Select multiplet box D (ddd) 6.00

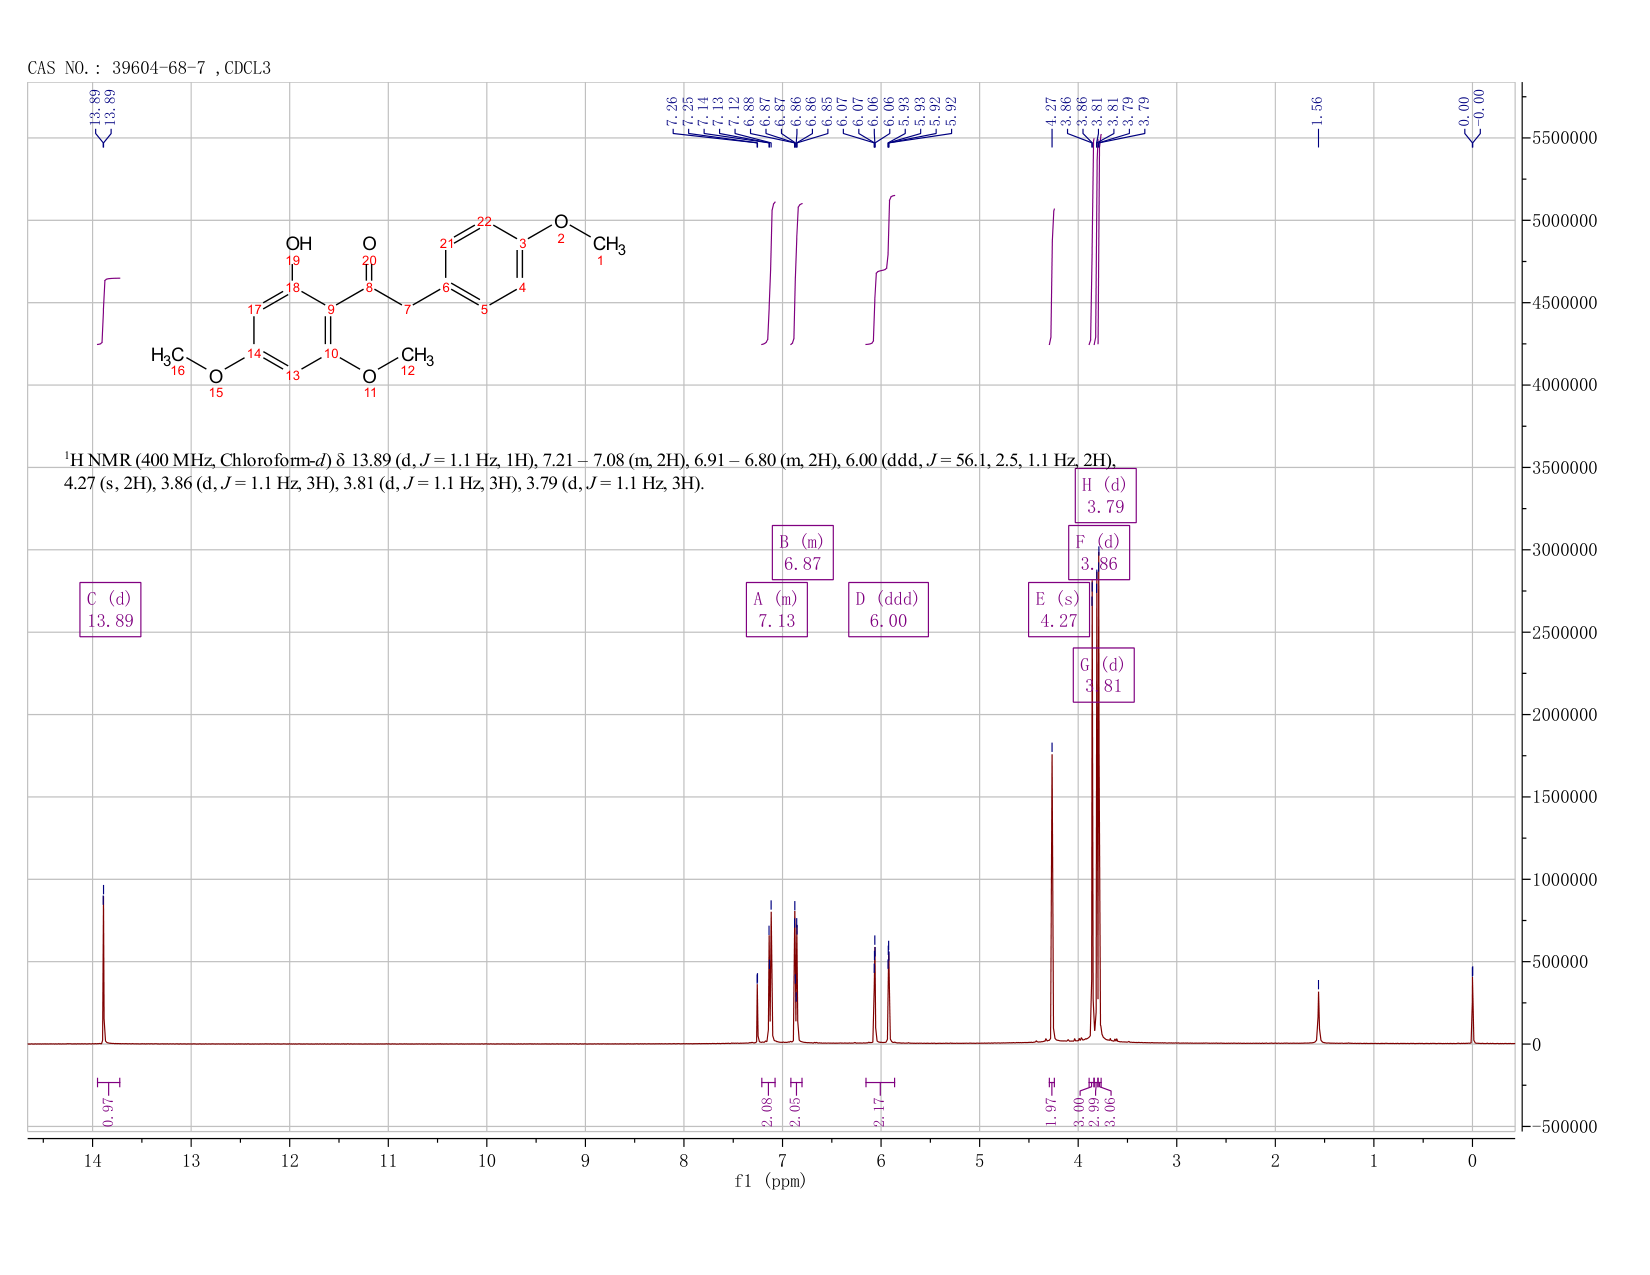tap(888, 610)
